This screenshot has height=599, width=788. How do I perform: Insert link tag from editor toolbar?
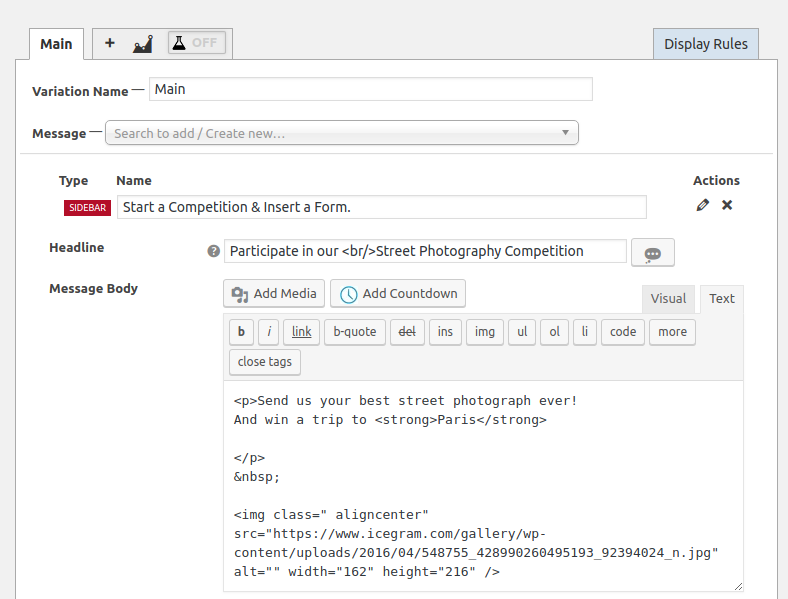coord(302,332)
